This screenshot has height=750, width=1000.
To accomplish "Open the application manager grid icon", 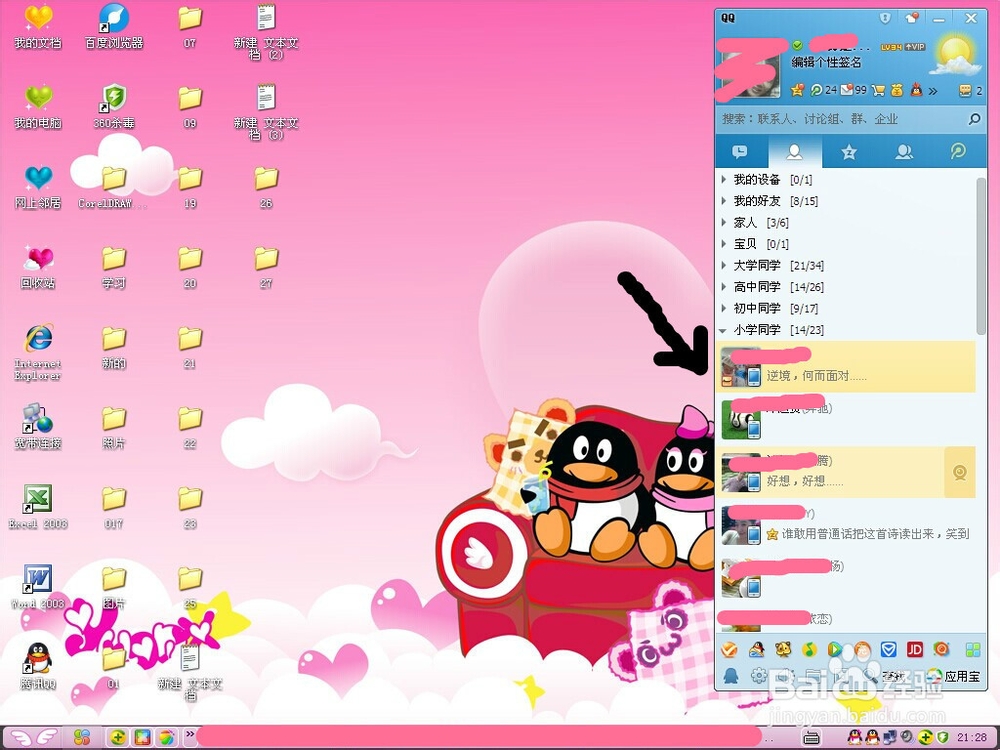I will [x=973, y=650].
